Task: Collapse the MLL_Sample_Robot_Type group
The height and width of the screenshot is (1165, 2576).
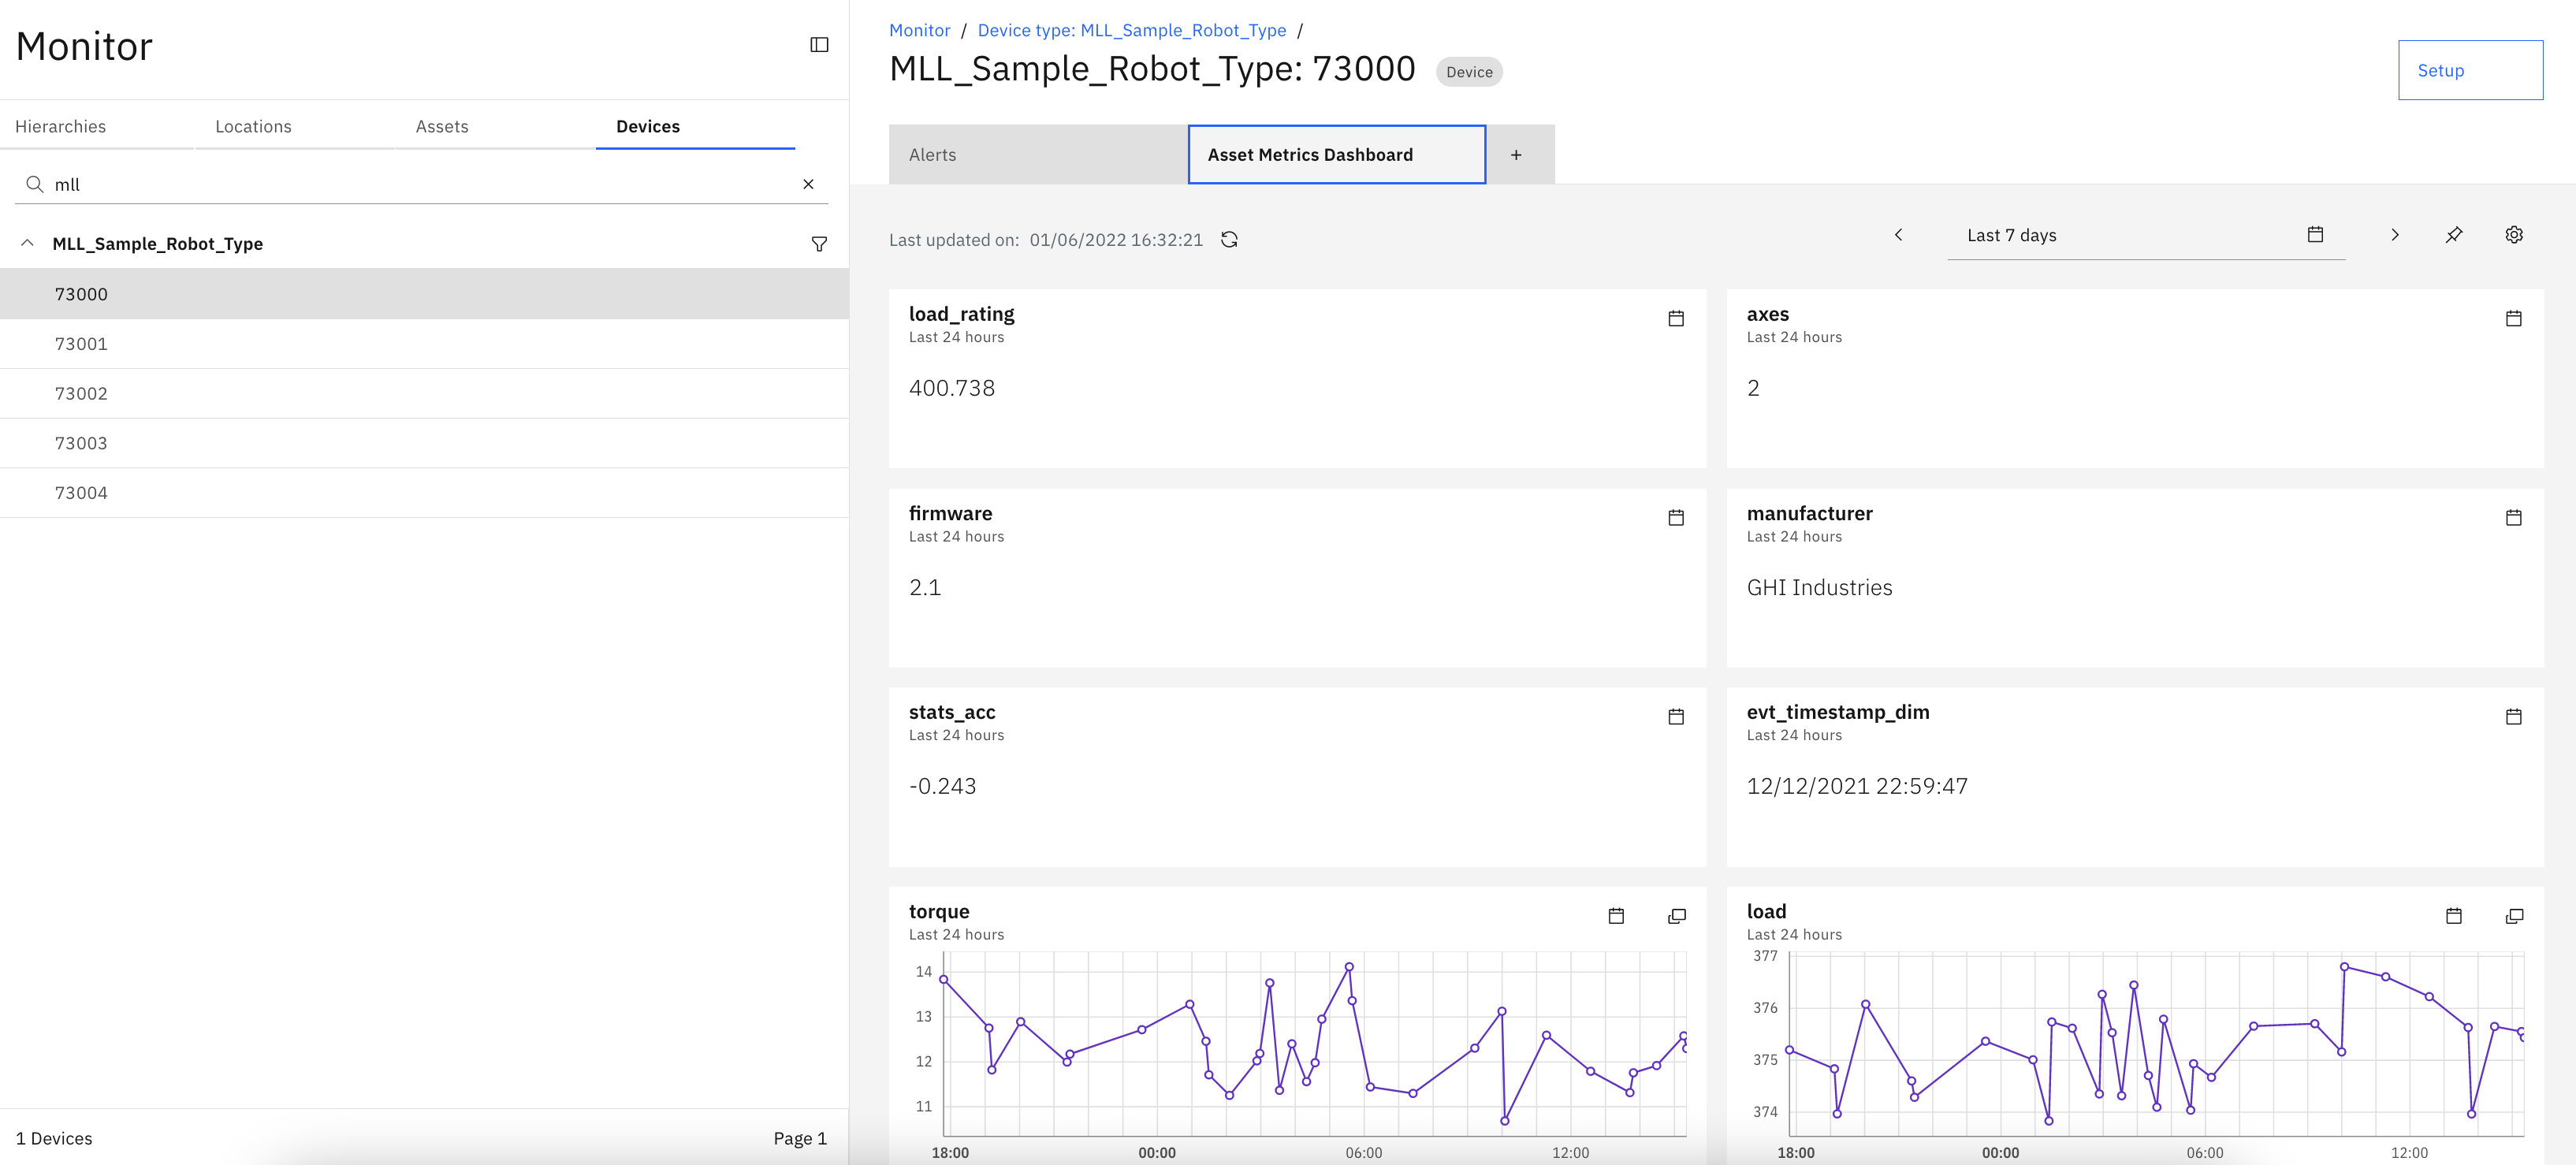Action: point(27,243)
